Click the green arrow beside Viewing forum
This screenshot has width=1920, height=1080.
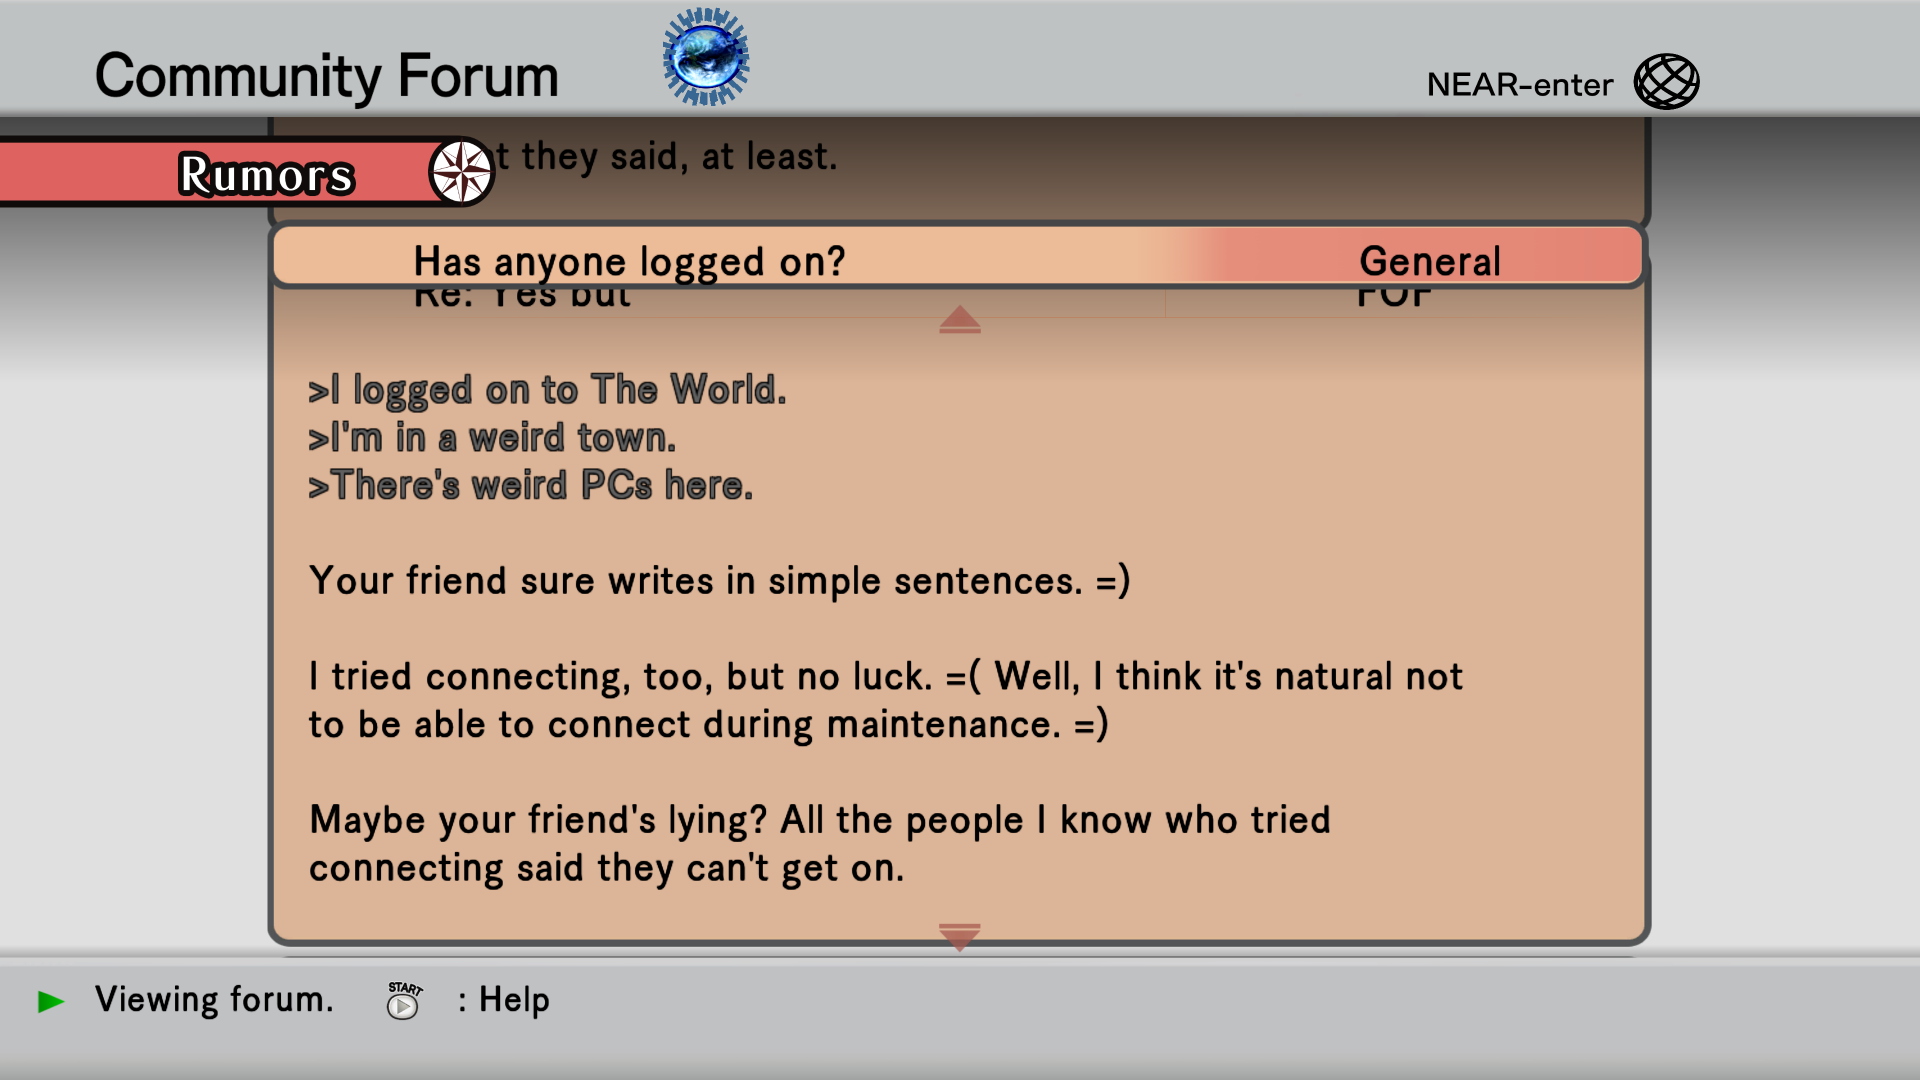pyautogui.click(x=51, y=1001)
